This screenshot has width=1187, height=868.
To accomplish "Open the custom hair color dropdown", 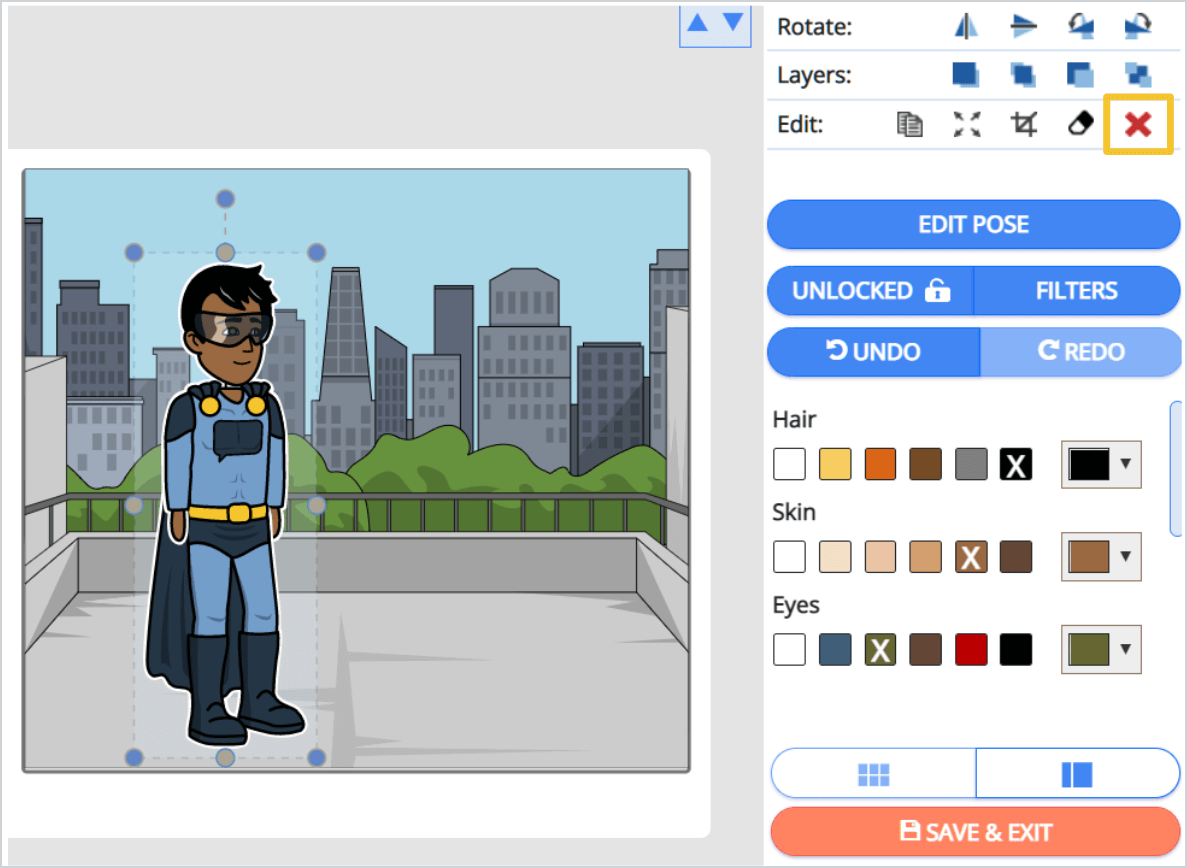I will tap(1101, 464).
